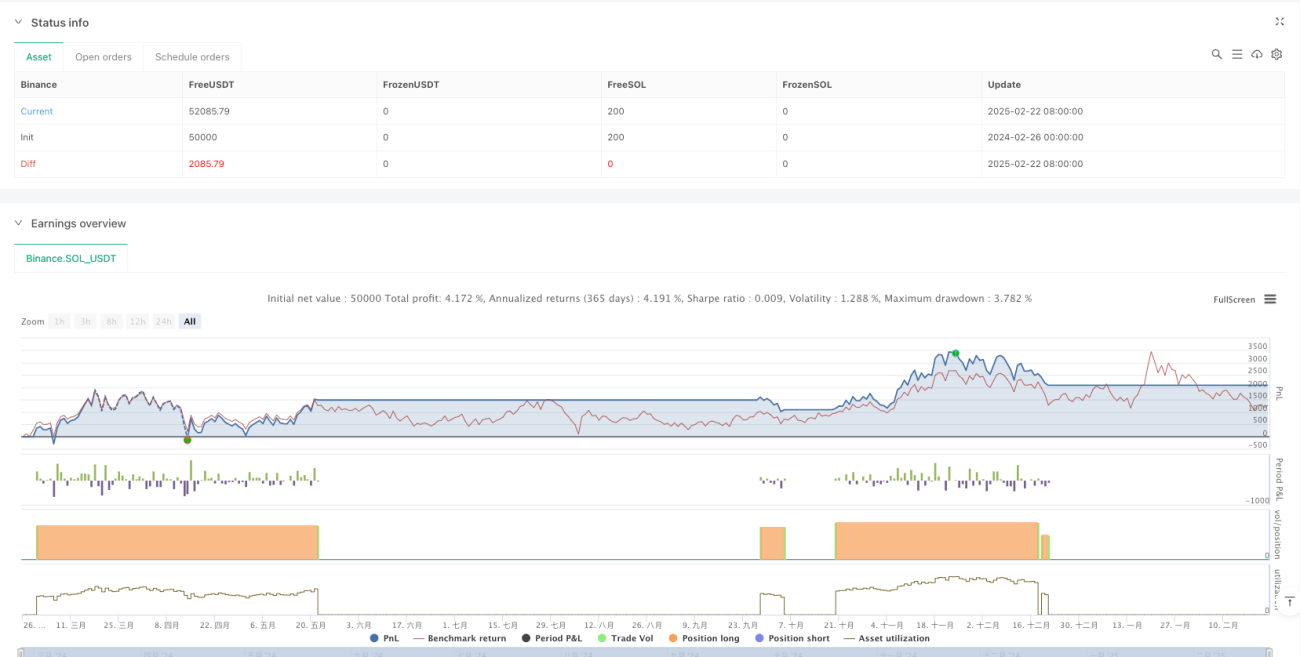Select the 1h zoom range button
The height and width of the screenshot is (657, 1300).
[x=60, y=321]
